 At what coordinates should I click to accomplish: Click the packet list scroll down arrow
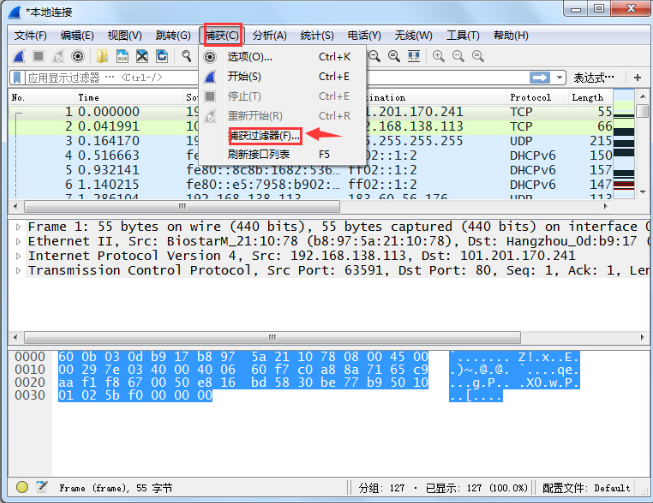click(x=643, y=192)
